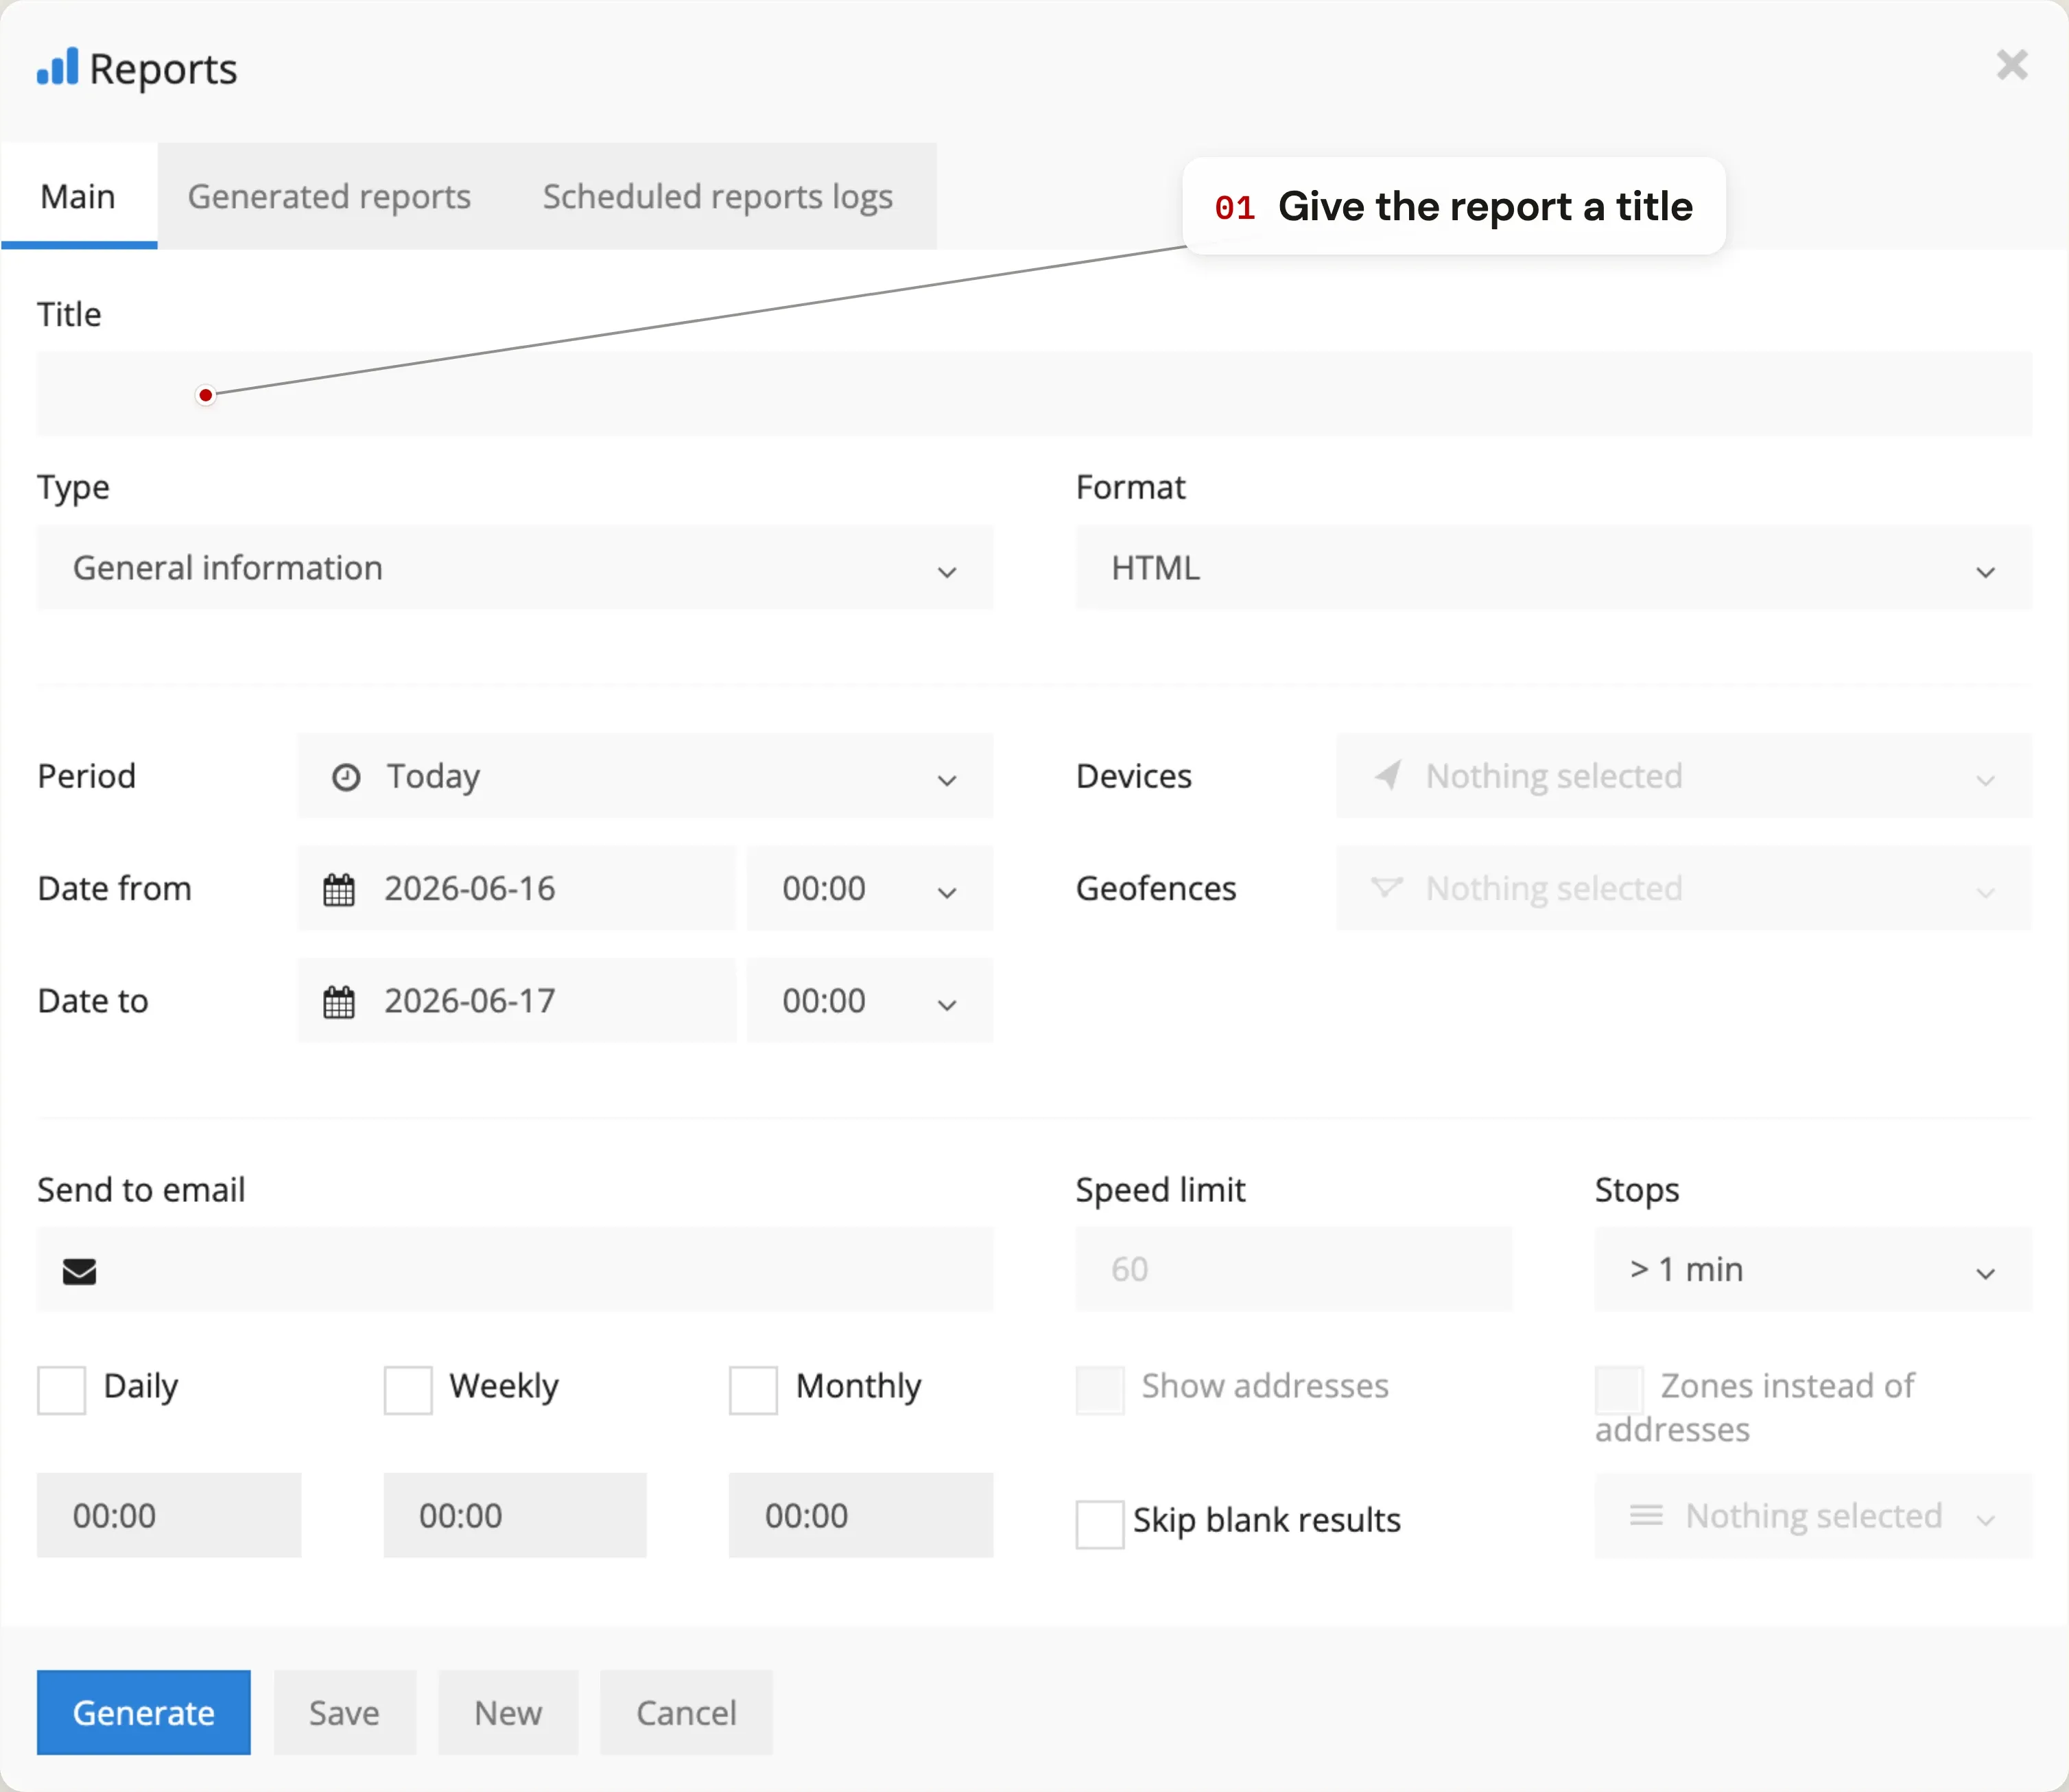The image size is (2069, 1792).
Task: Click the New button
Action: point(508,1712)
